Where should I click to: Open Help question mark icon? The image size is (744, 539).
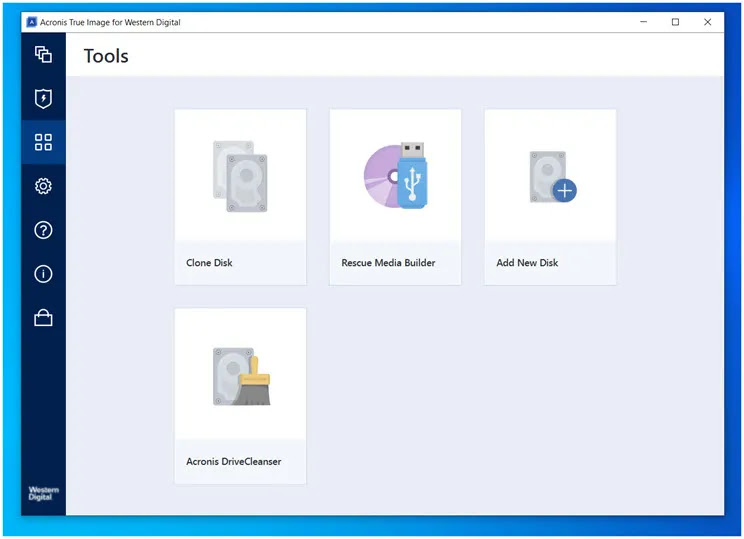click(x=43, y=230)
